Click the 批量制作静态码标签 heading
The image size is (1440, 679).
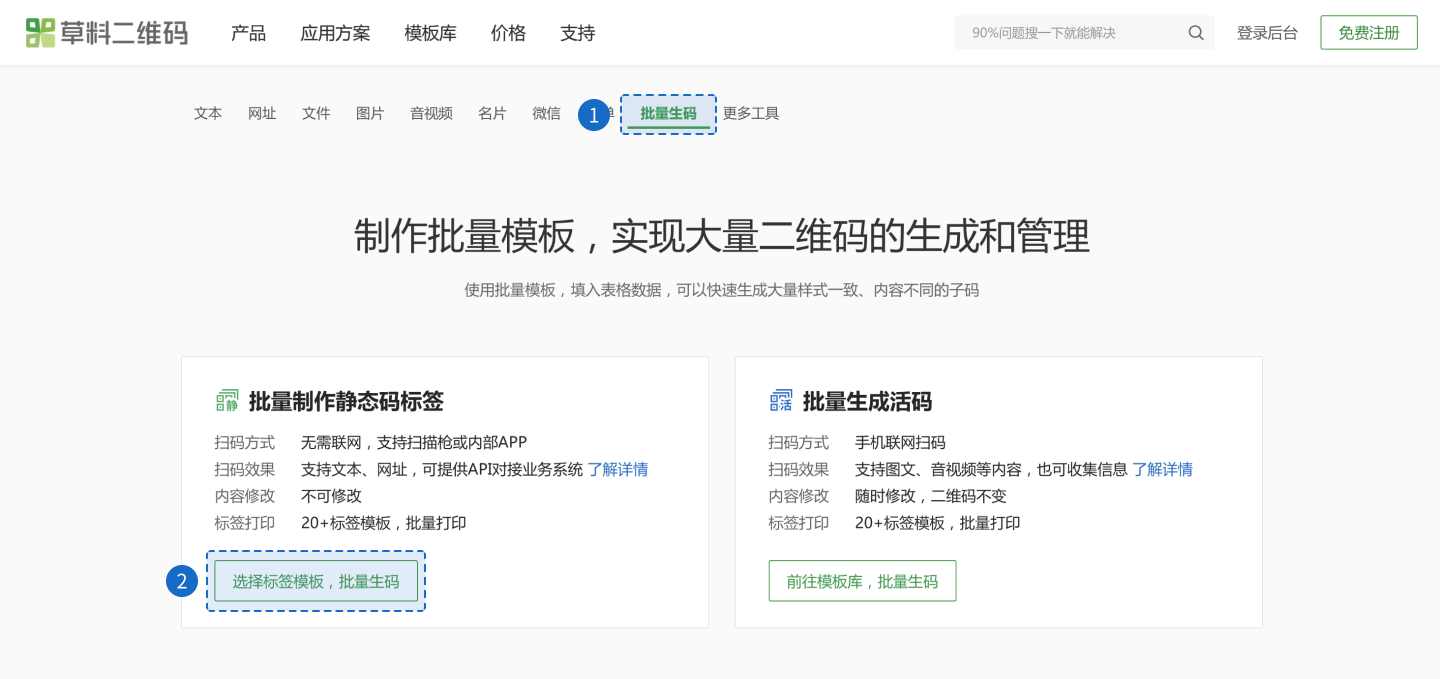tap(346, 402)
